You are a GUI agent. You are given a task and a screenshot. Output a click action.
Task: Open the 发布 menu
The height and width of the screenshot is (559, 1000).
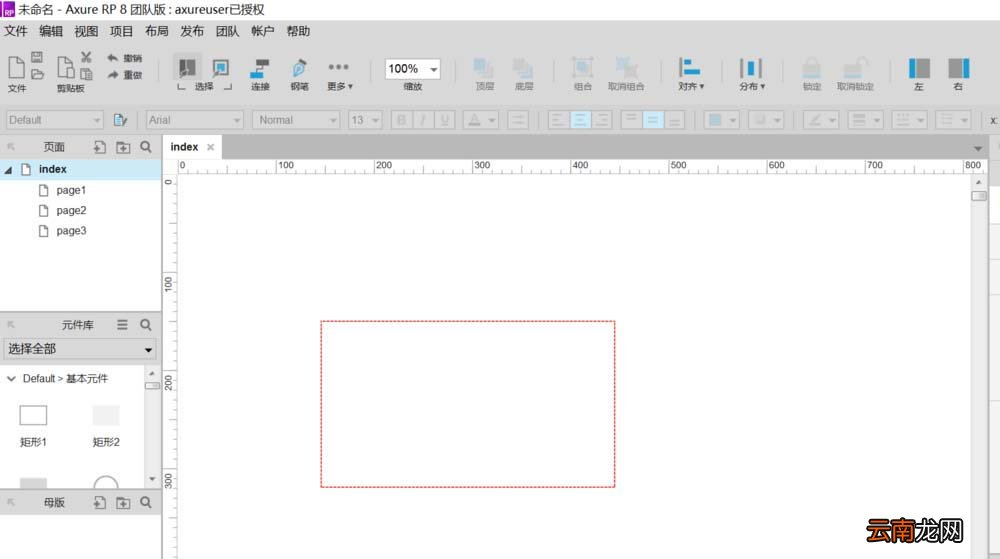[x=192, y=31]
